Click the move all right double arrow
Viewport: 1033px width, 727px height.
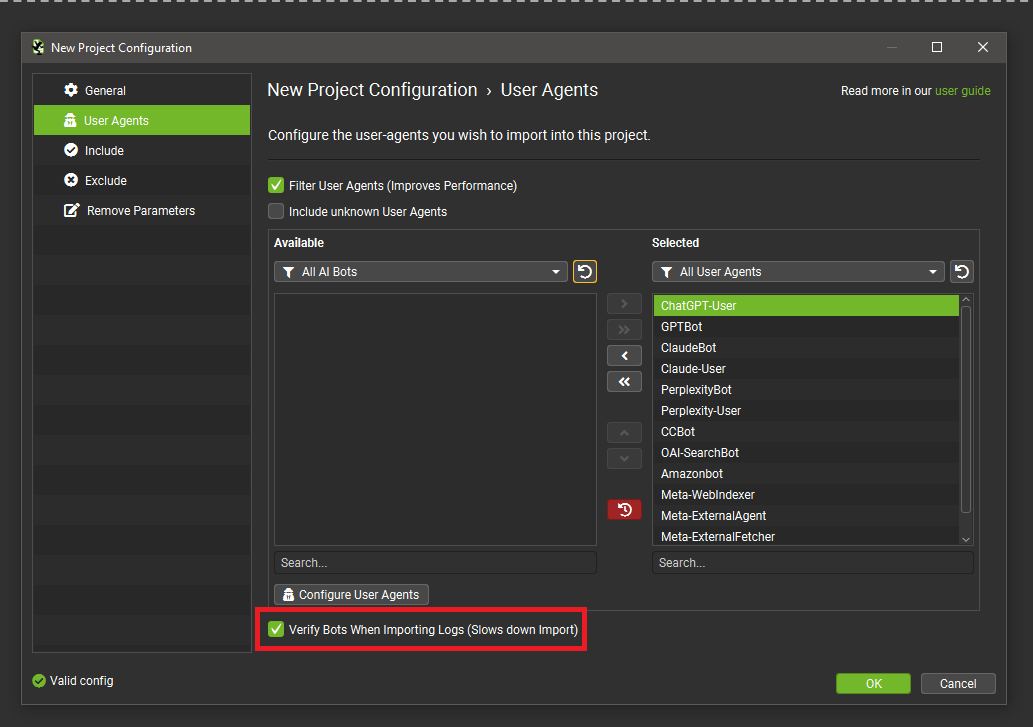pyautogui.click(x=624, y=329)
